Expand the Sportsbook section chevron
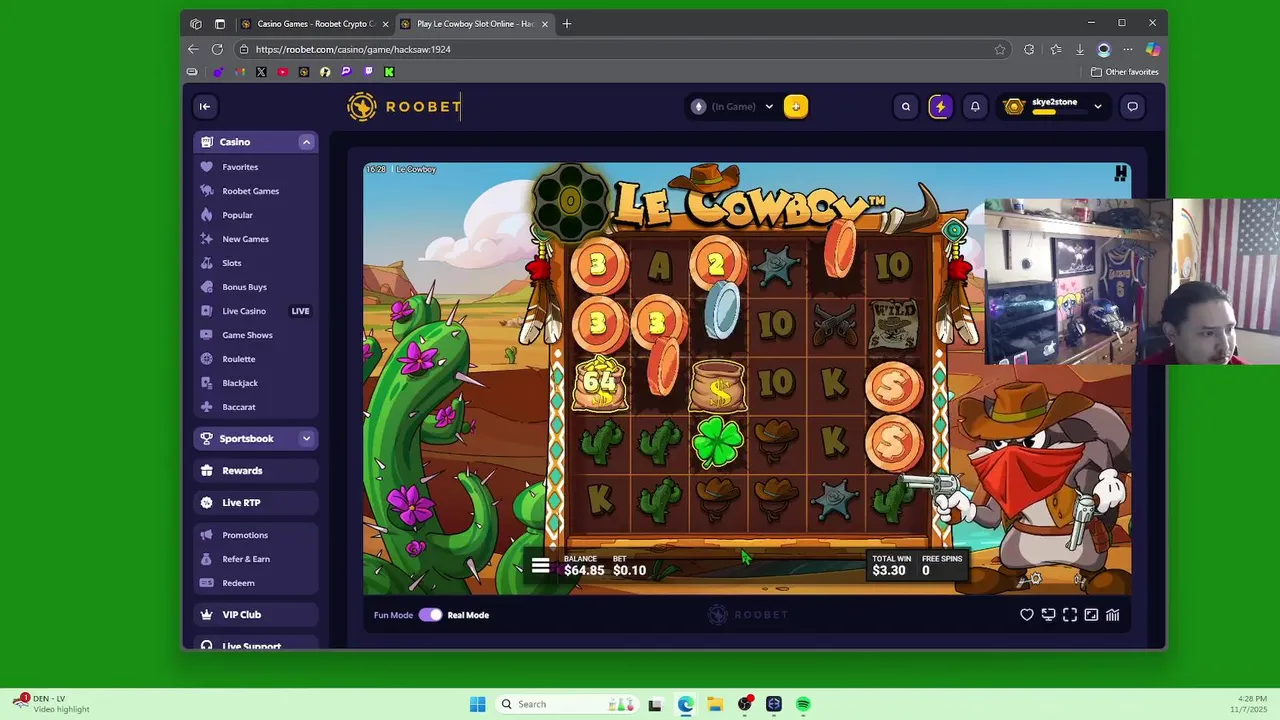The image size is (1280, 720). [x=306, y=438]
